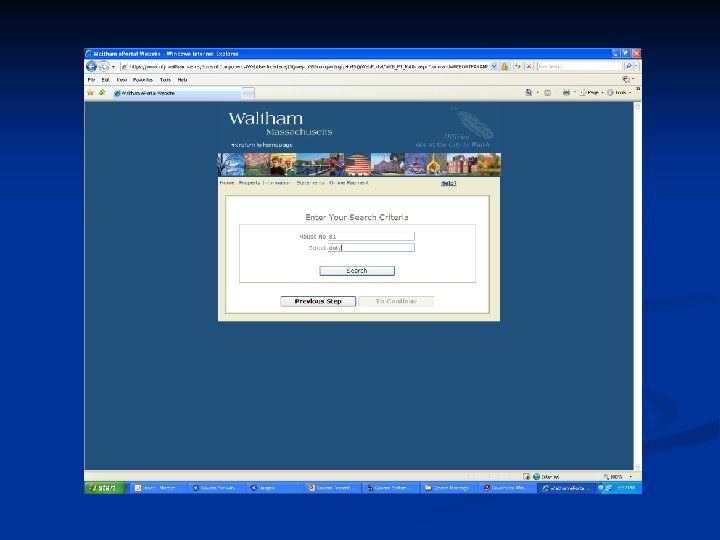Click the Waltham banner photo strip
720x540 pixels.
359,164
